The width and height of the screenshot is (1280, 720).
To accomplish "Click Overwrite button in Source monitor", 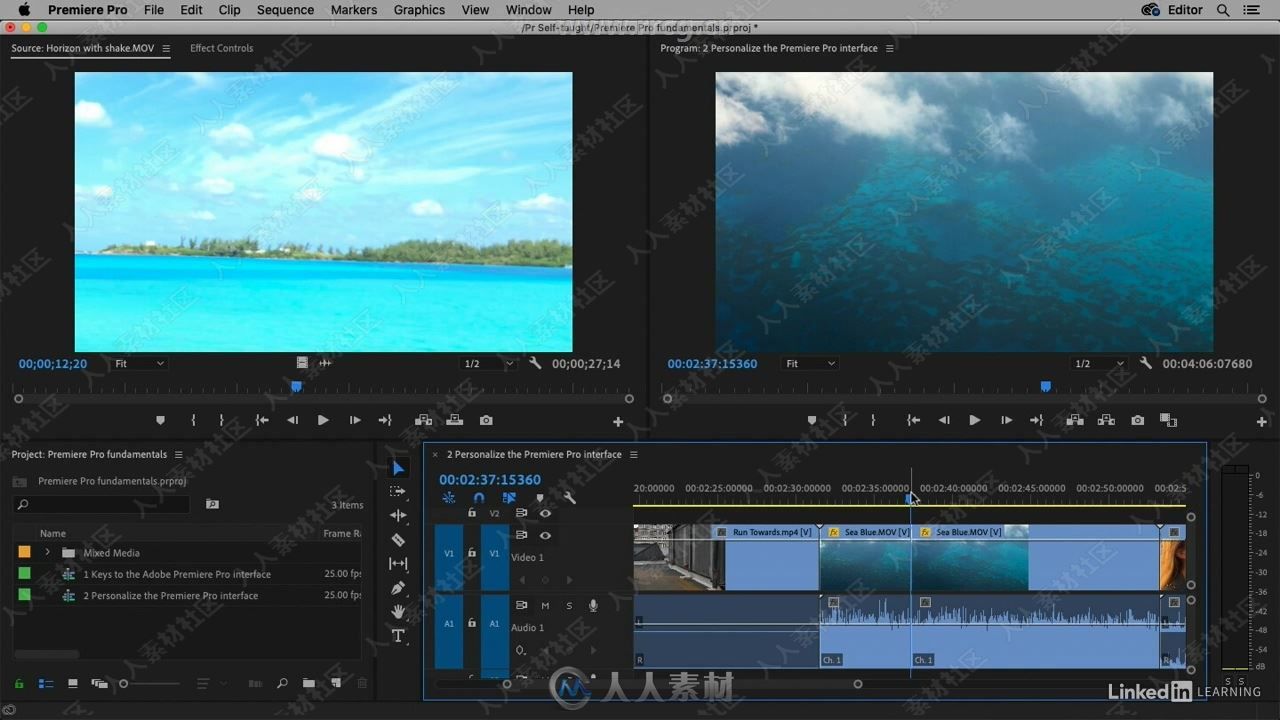I will 455,421.
